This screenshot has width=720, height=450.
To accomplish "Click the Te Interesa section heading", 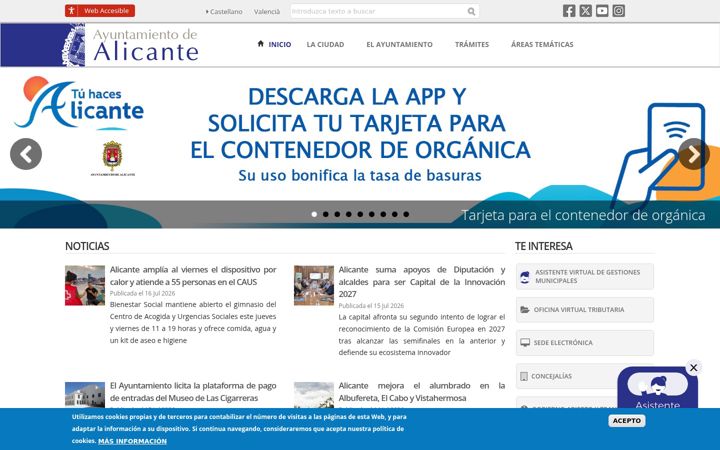I will (544, 246).
